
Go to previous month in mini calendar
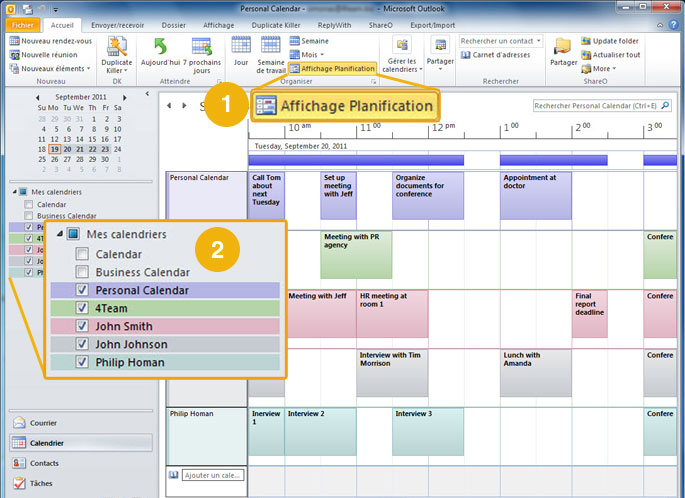pos(38,97)
